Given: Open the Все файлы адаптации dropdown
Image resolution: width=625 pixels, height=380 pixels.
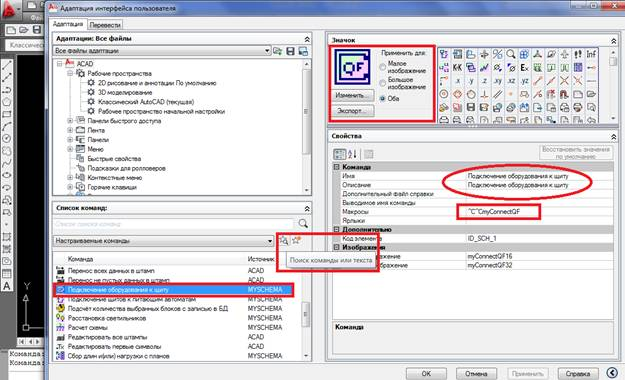Looking at the screenshot, I should [162, 51].
